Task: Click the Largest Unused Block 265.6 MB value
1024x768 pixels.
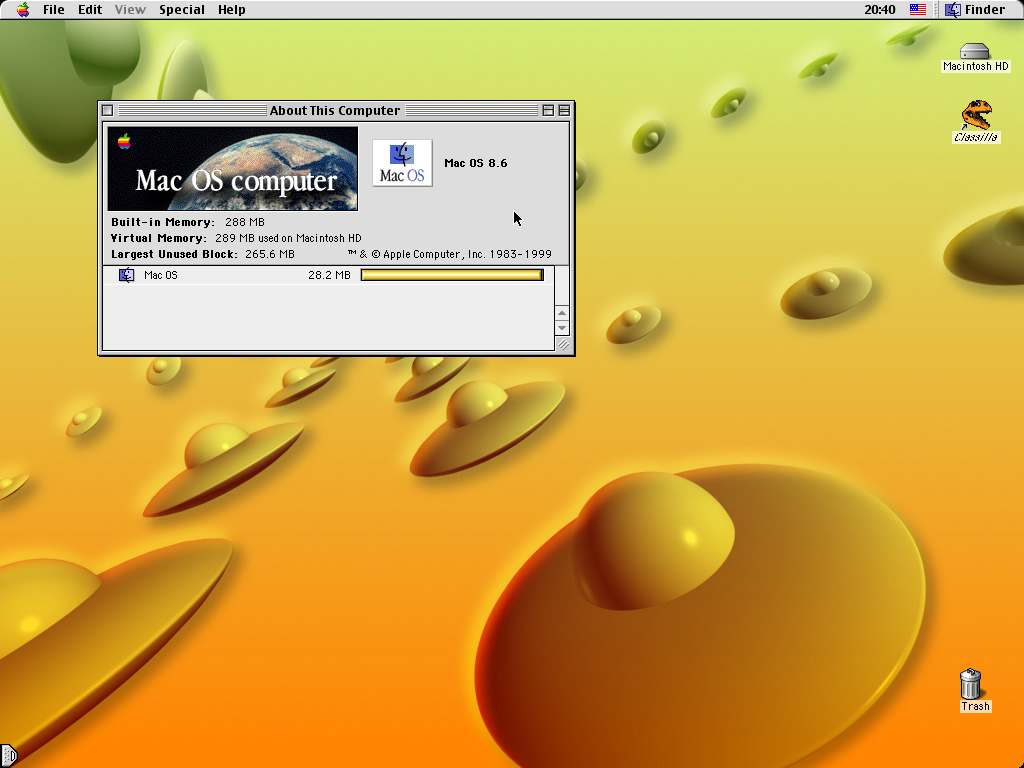Action: [270, 254]
